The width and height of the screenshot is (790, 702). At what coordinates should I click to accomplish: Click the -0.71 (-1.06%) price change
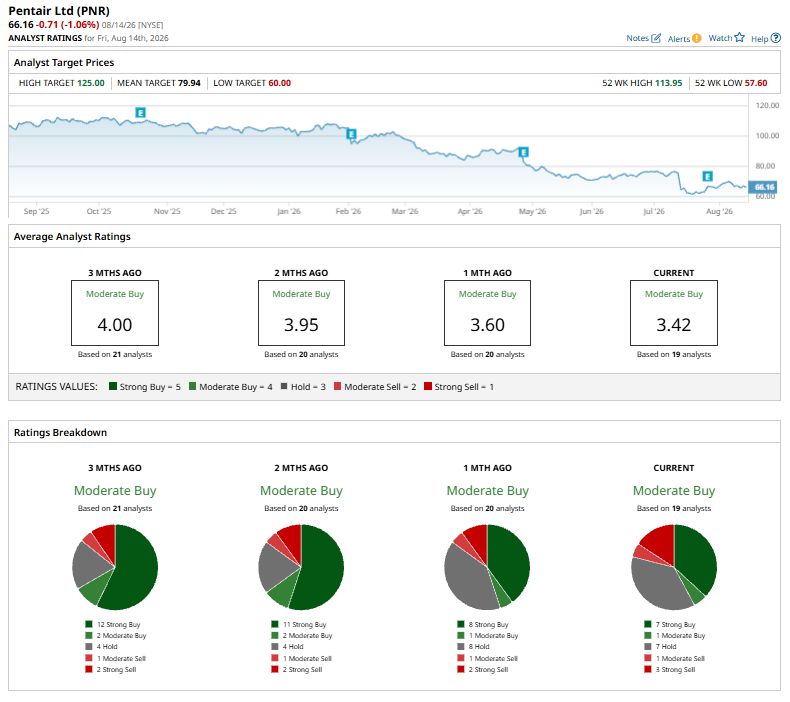(x=68, y=25)
